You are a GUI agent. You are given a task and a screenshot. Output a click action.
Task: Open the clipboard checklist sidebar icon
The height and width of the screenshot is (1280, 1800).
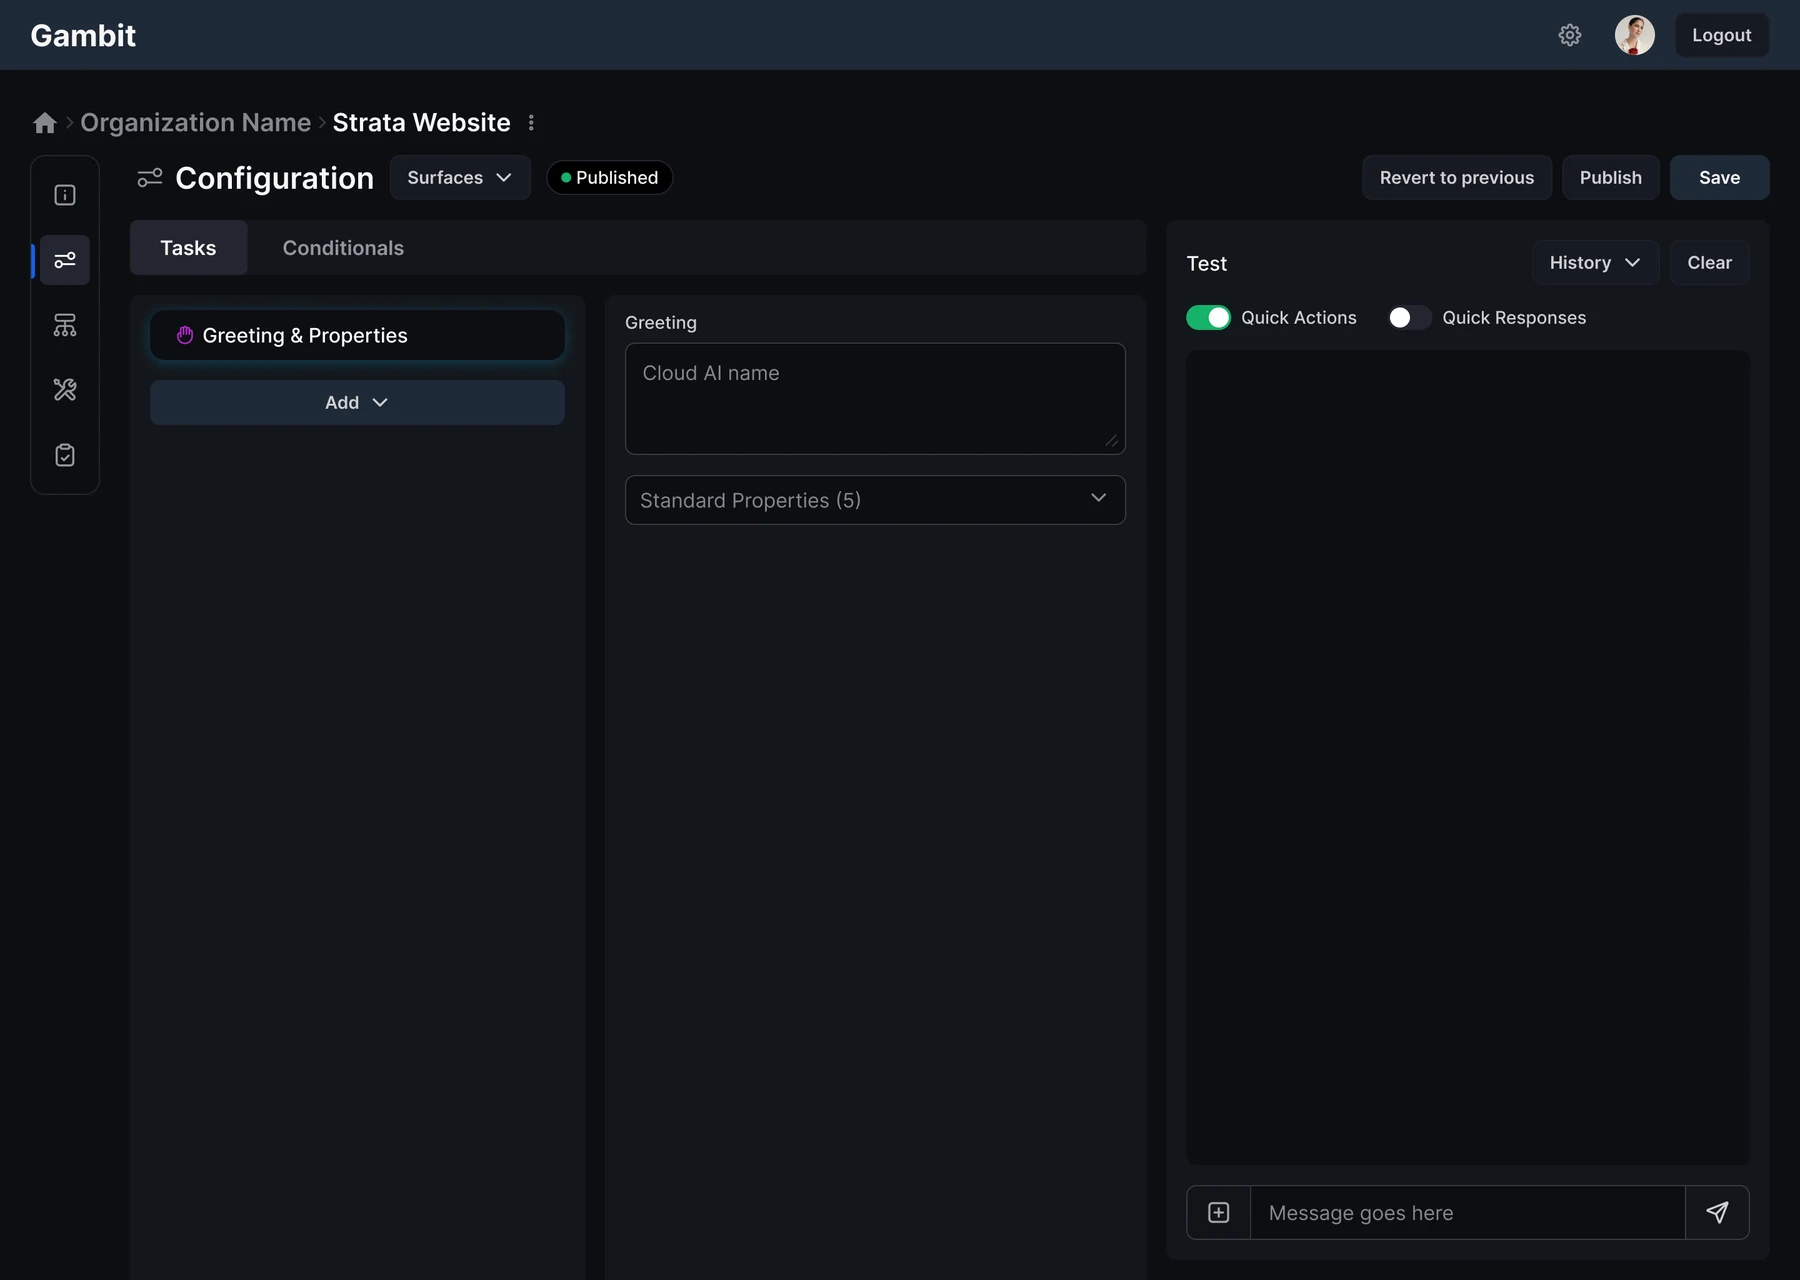click(x=65, y=455)
